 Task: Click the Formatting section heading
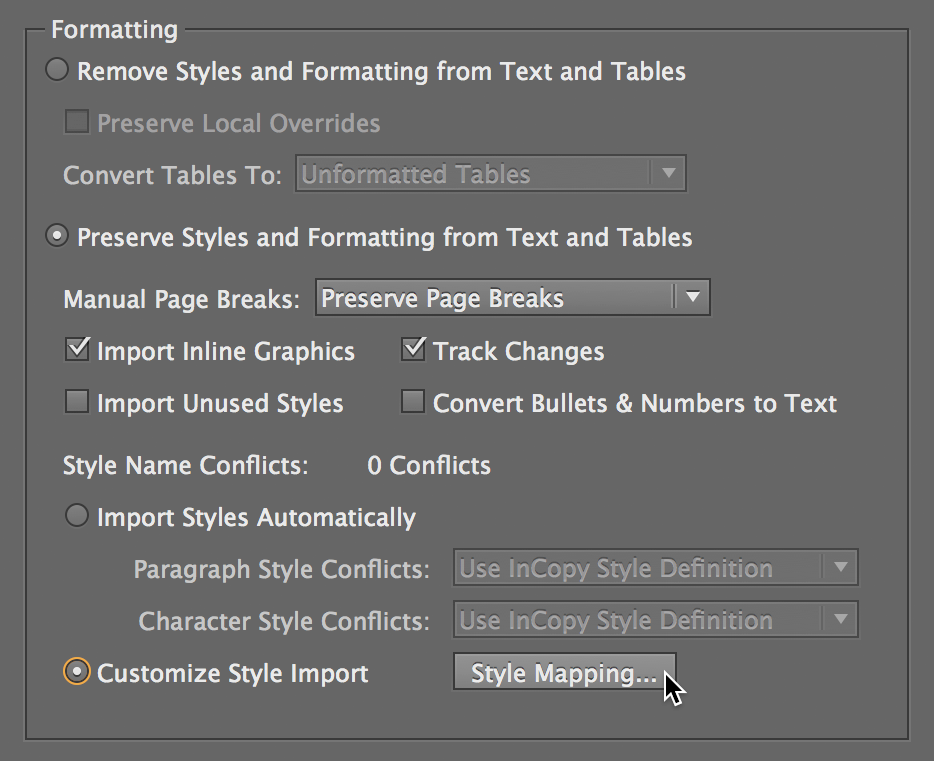(114, 29)
